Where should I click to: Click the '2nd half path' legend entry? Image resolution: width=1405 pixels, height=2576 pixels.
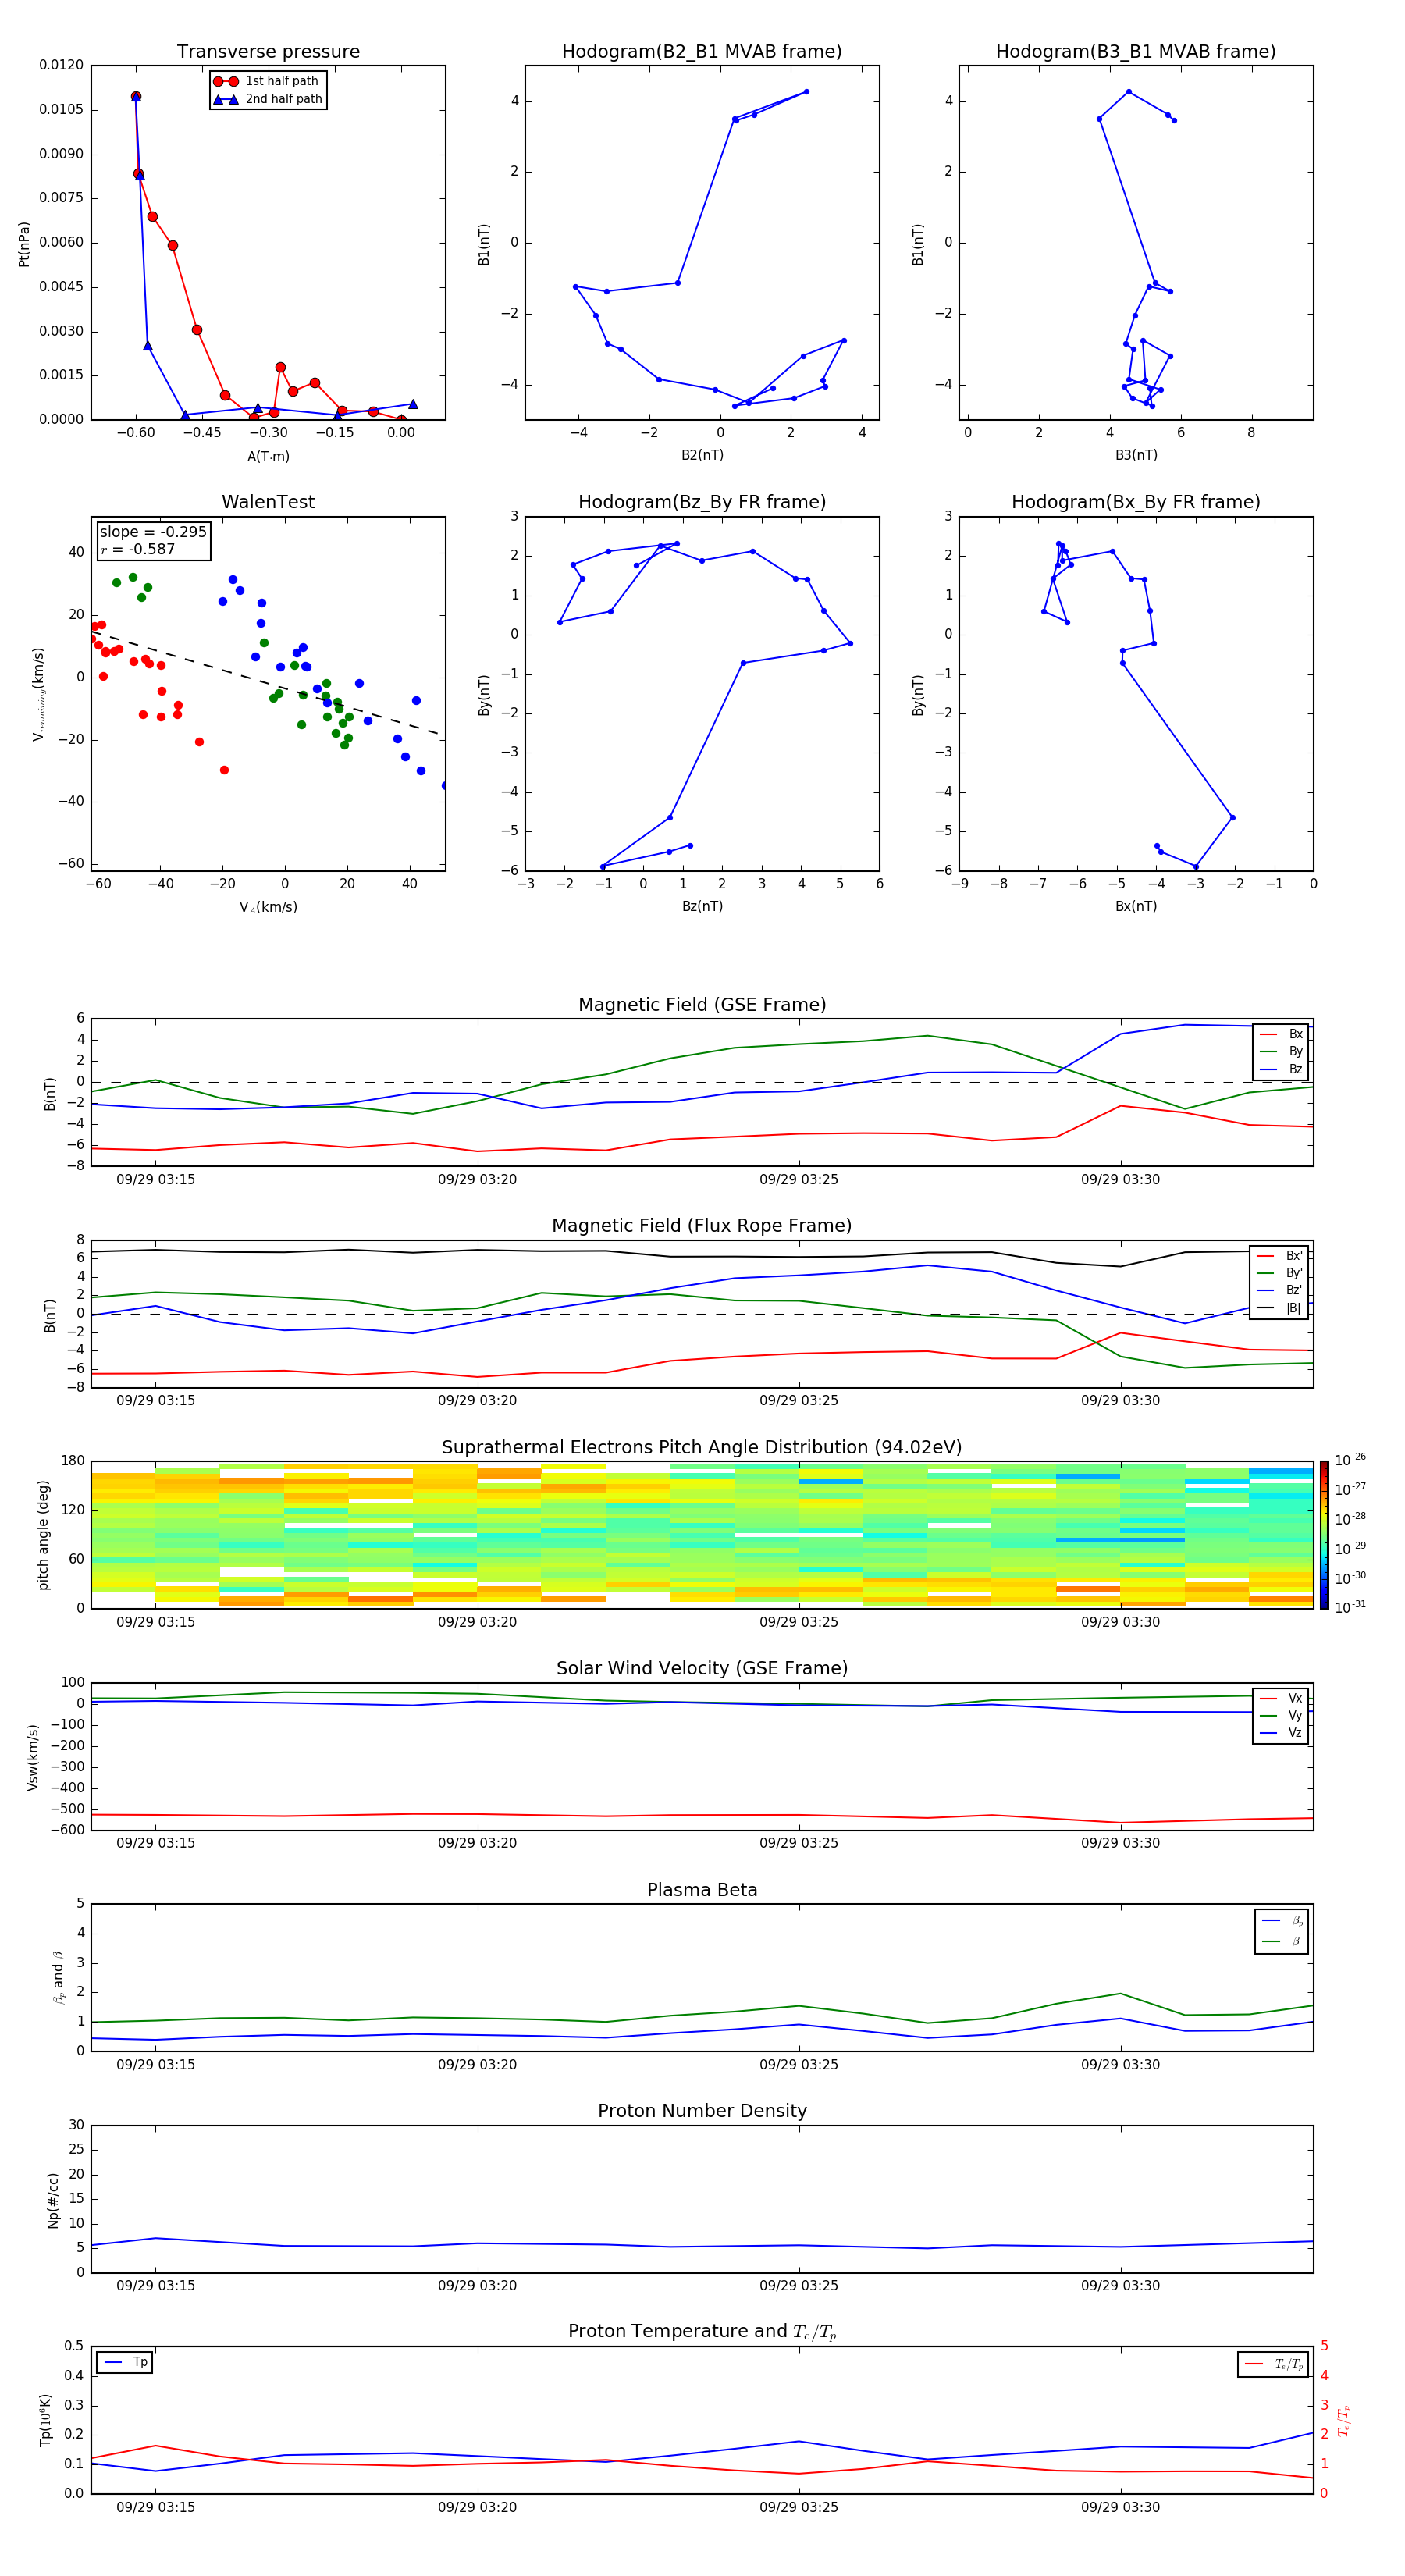point(268,99)
